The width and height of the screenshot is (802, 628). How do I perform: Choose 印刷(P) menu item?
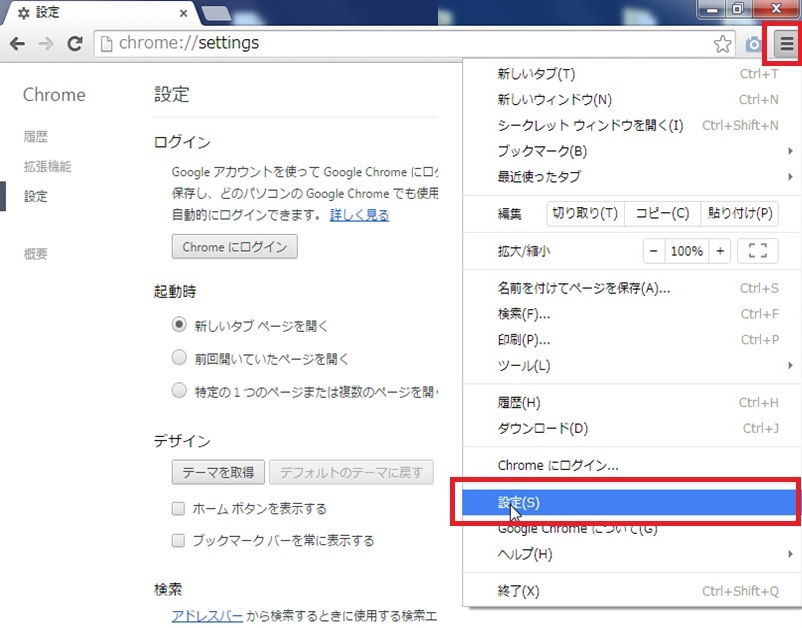click(x=631, y=340)
